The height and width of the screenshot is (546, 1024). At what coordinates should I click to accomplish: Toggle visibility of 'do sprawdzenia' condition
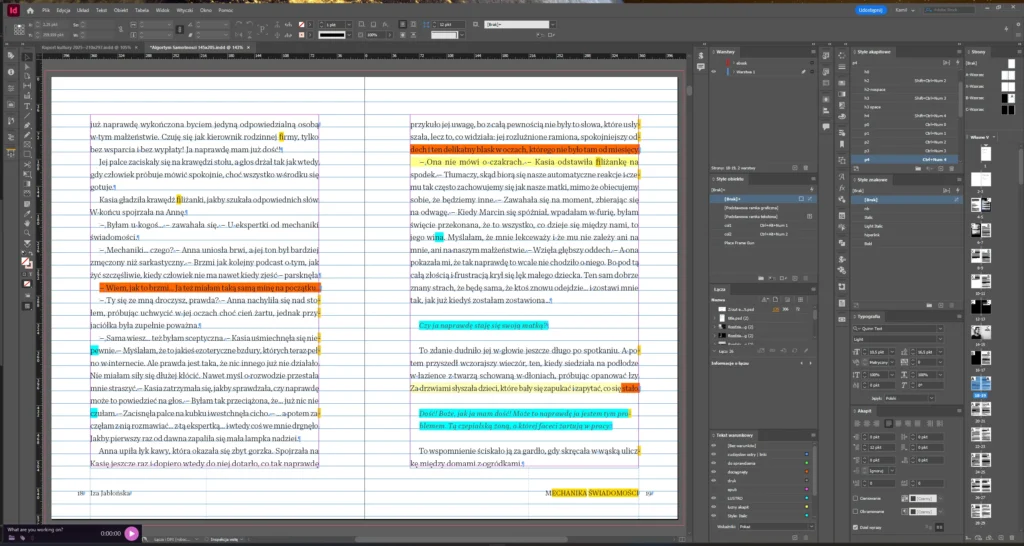click(x=714, y=463)
